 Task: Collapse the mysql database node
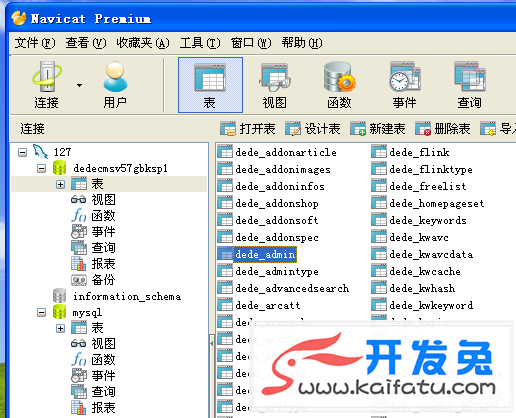[41, 313]
